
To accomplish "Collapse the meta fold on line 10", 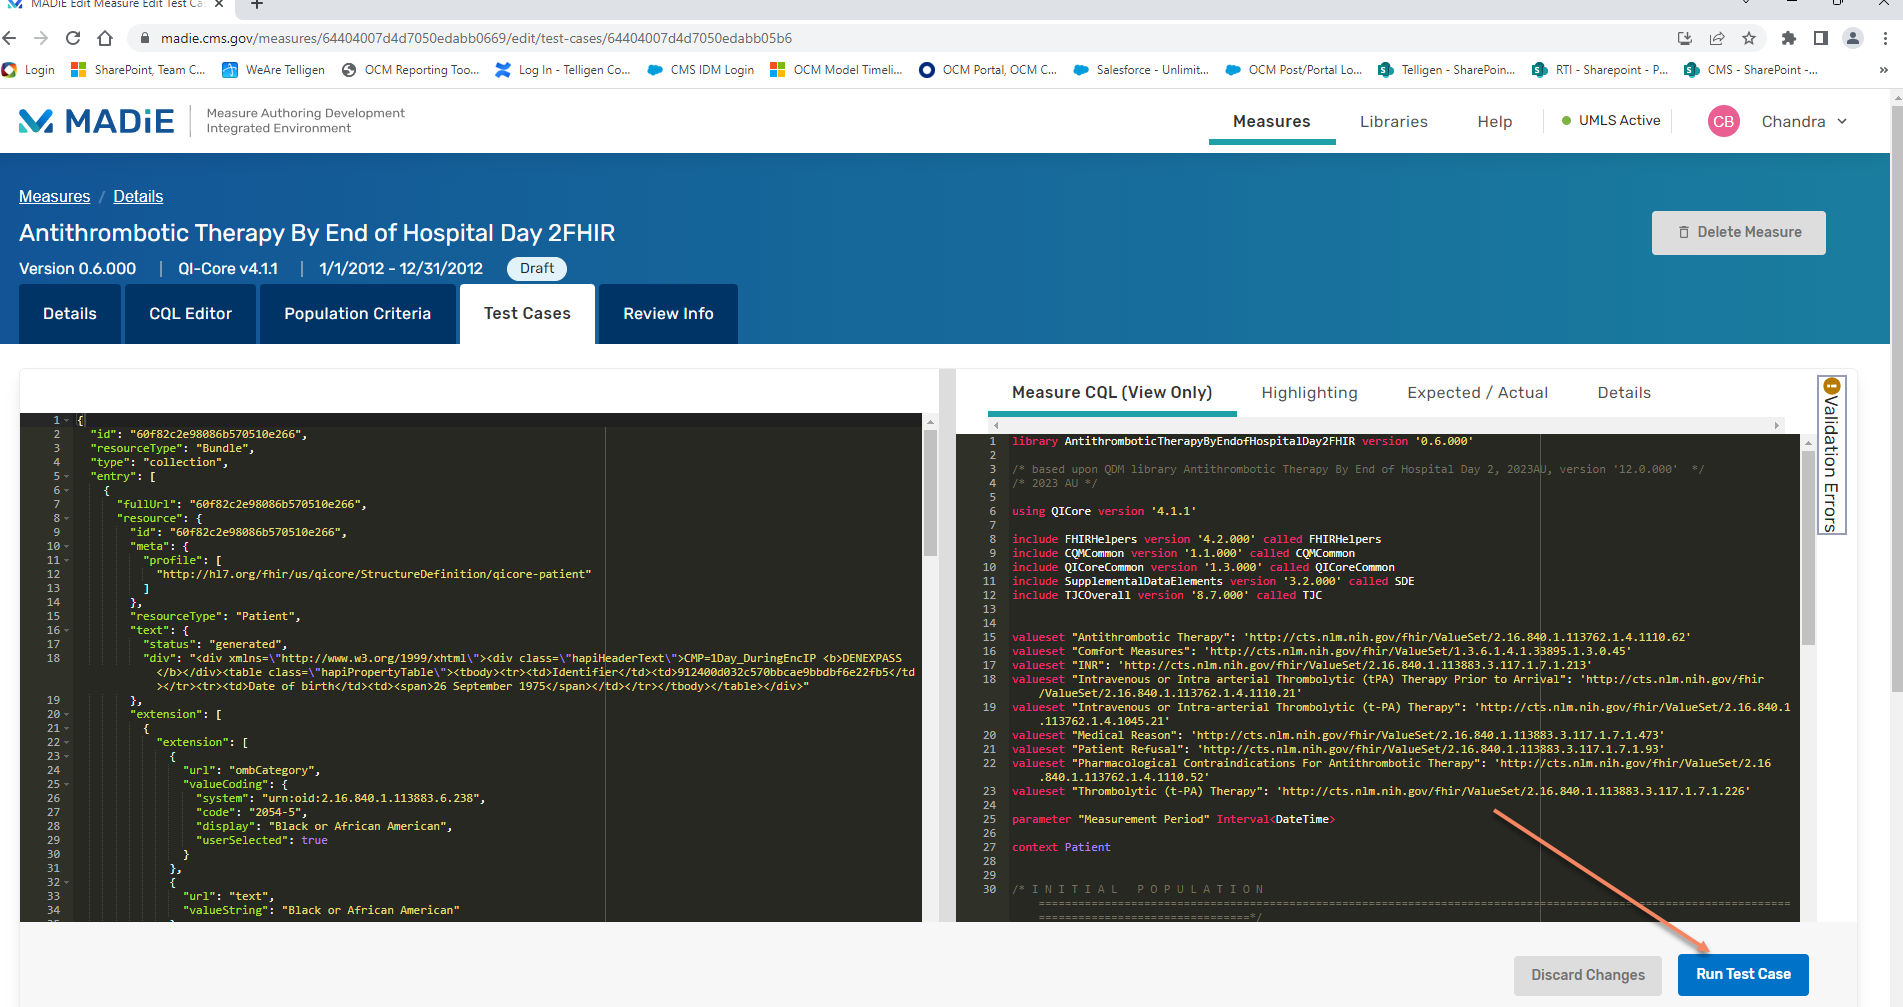I will tap(67, 546).
